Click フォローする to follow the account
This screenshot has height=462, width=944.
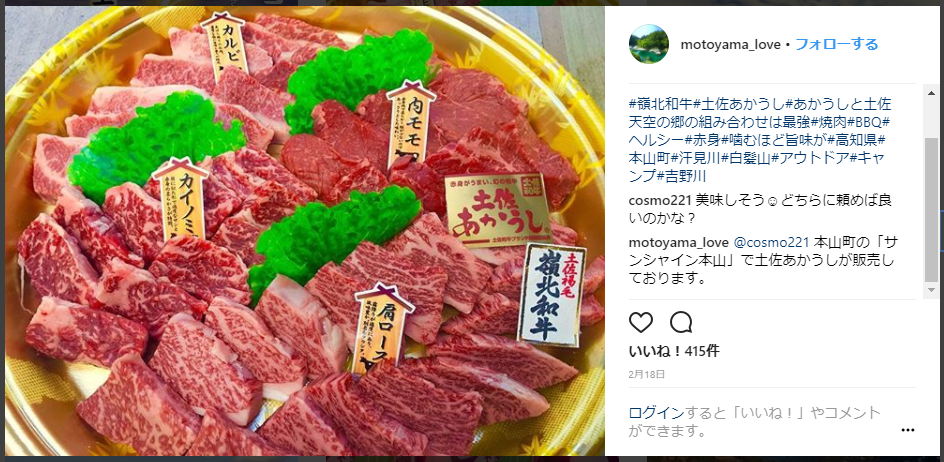(x=837, y=45)
